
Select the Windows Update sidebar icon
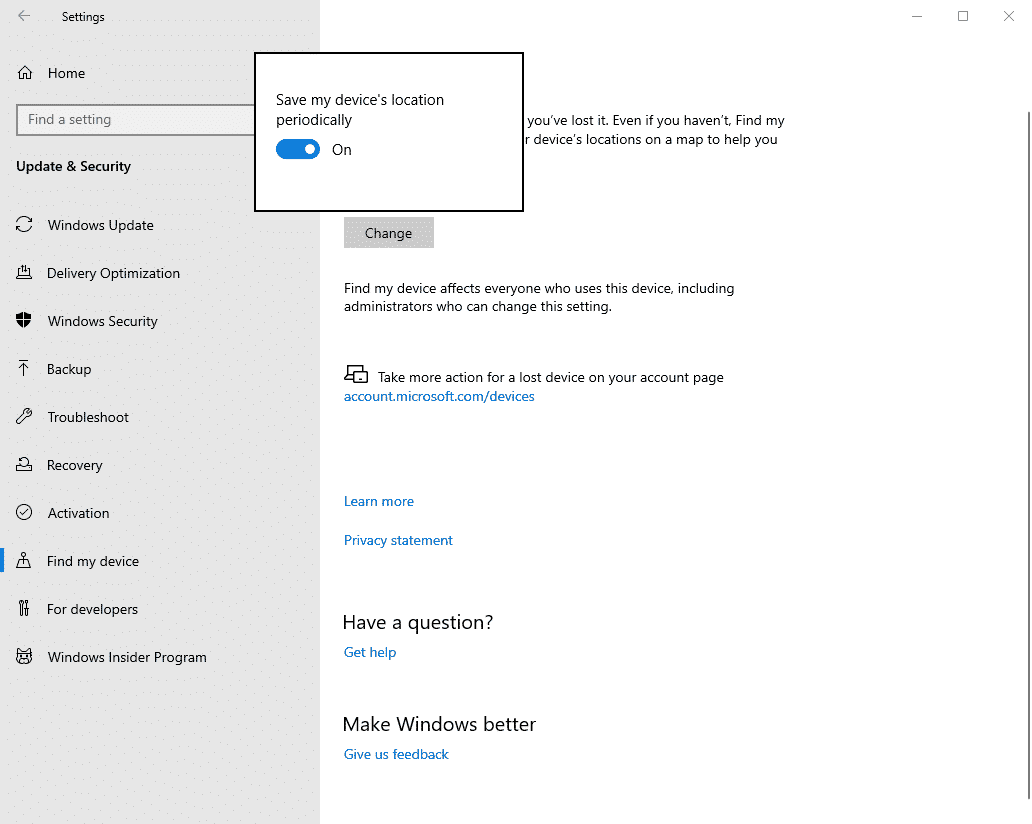(24, 225)
